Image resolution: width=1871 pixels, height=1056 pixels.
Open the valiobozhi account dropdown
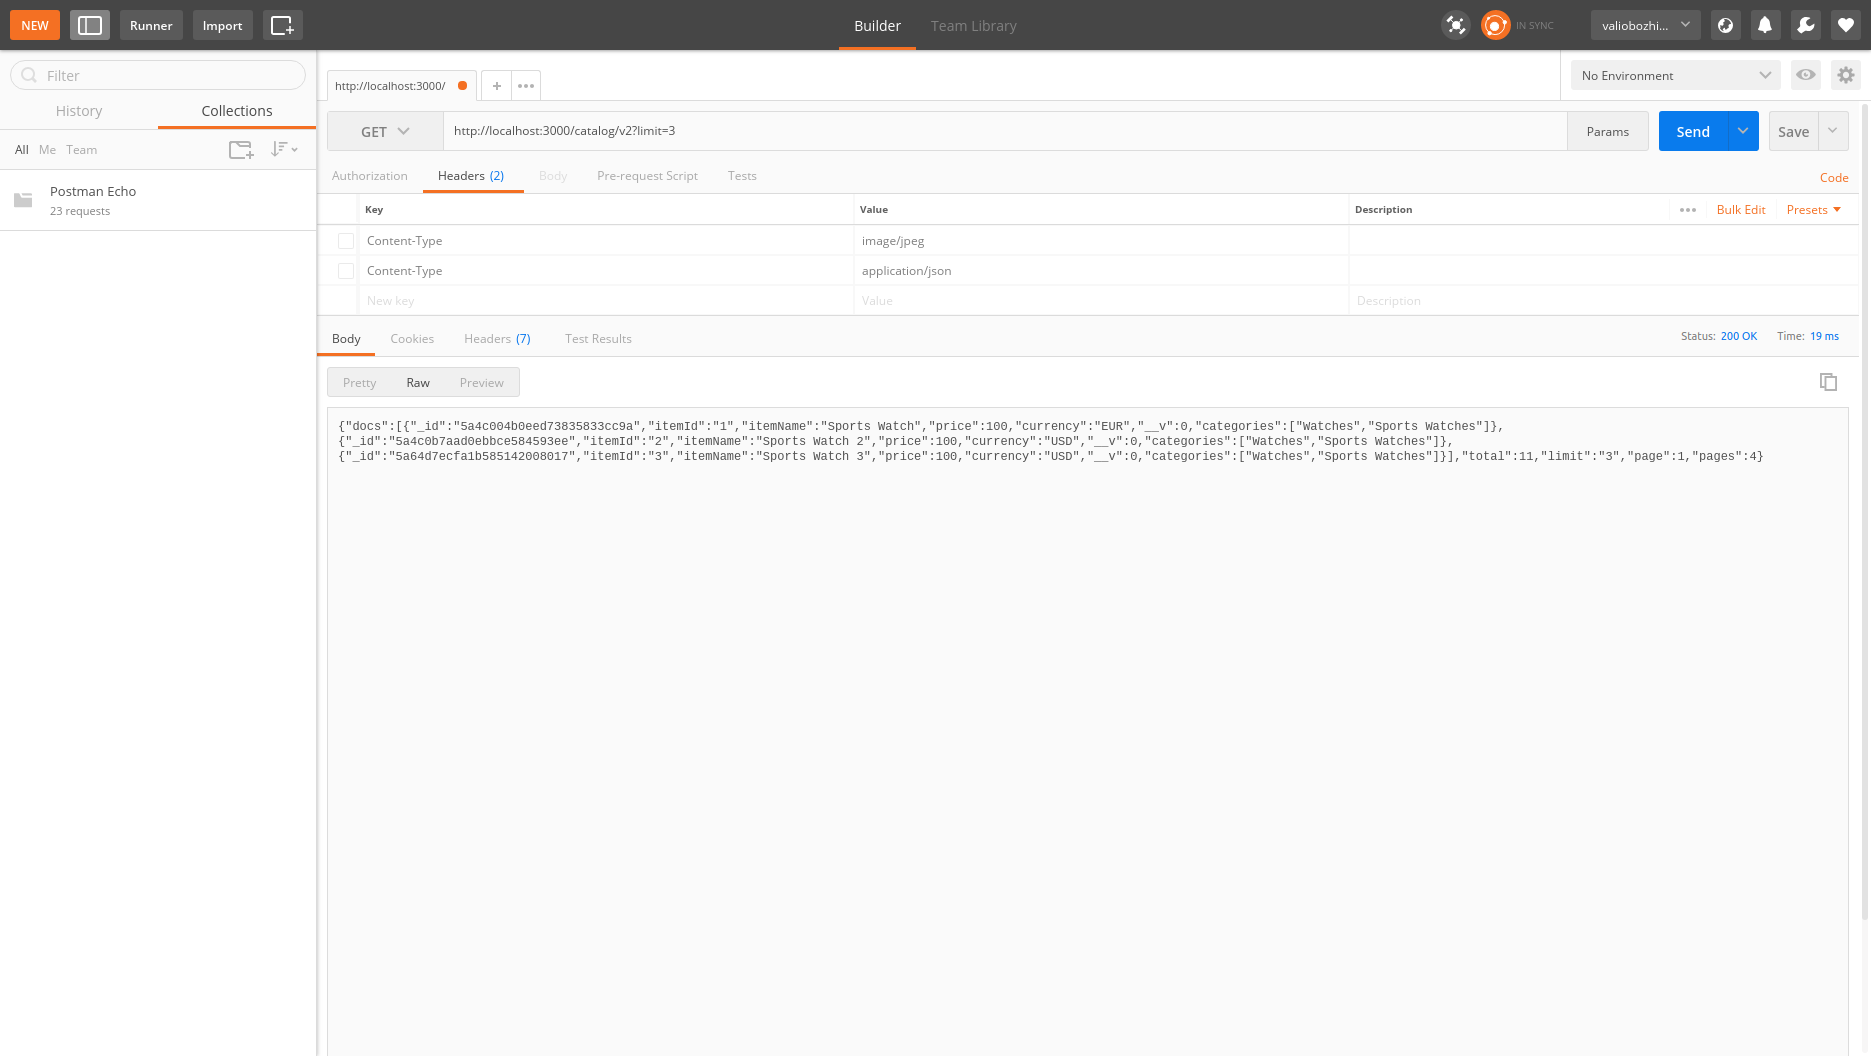[1646, 25]
